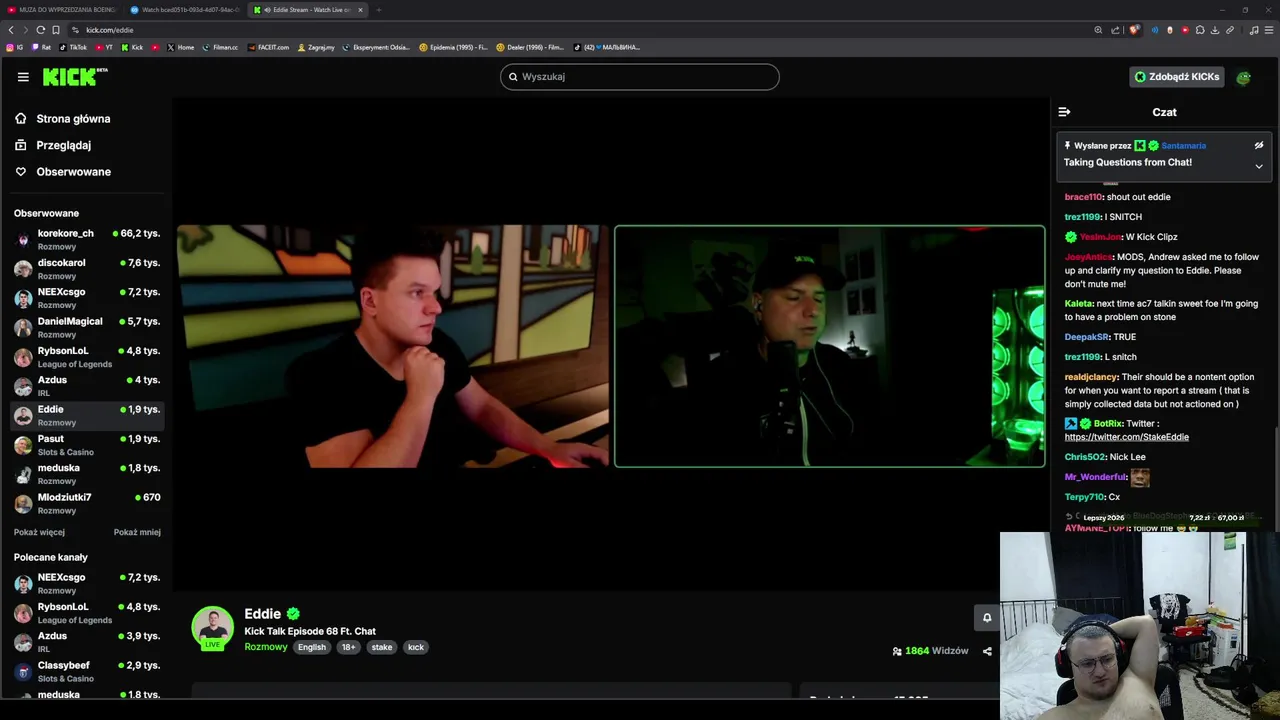Click the share icon below the stream
The height and width of the screenshot is (720, 1280).
[987, 651]
